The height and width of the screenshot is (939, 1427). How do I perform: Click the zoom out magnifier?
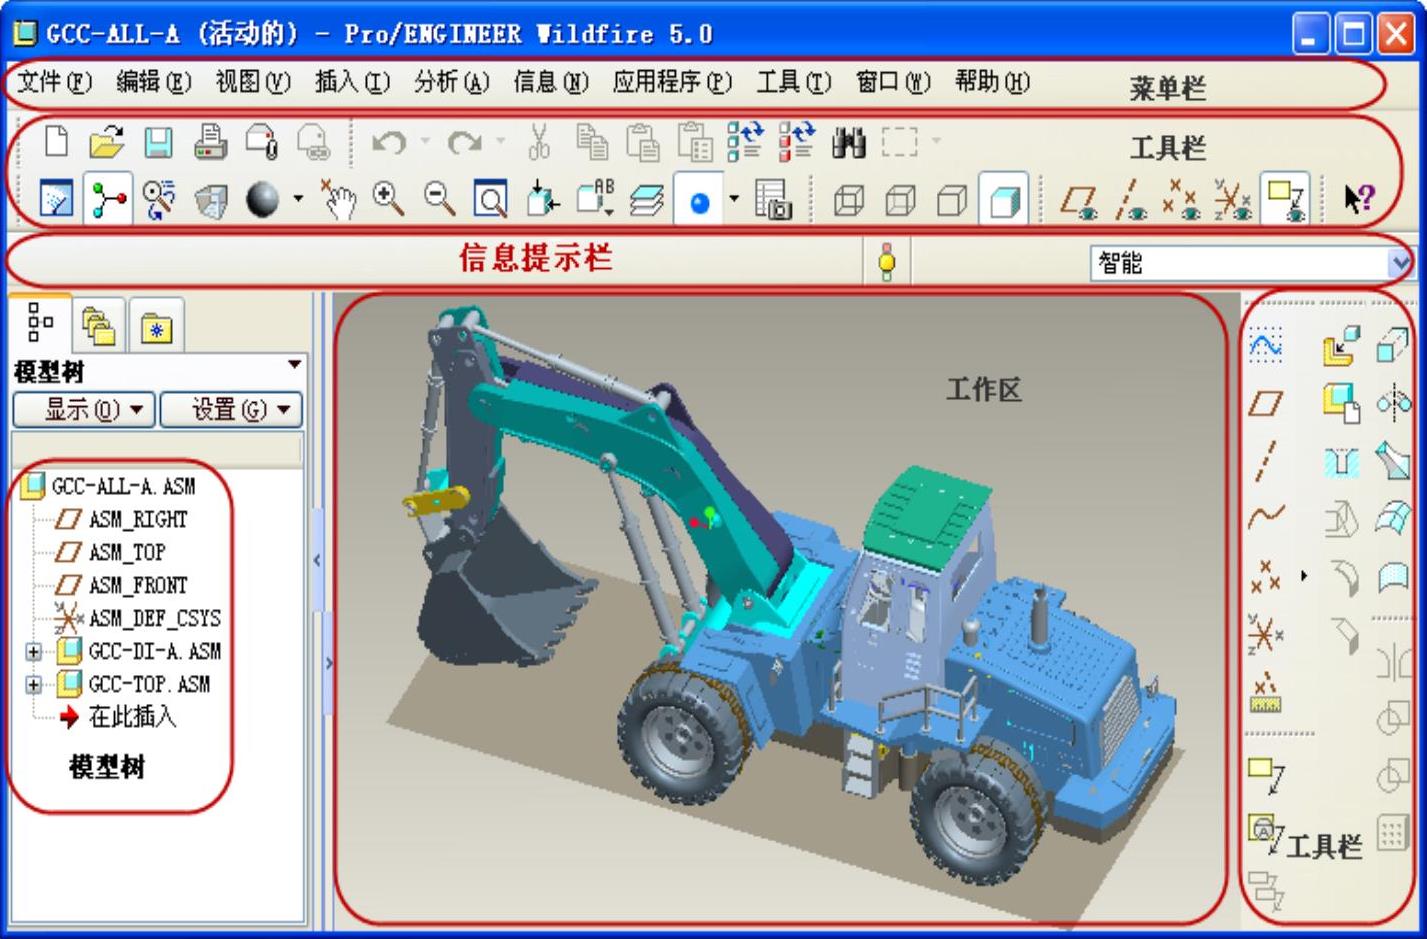[440, 199]
